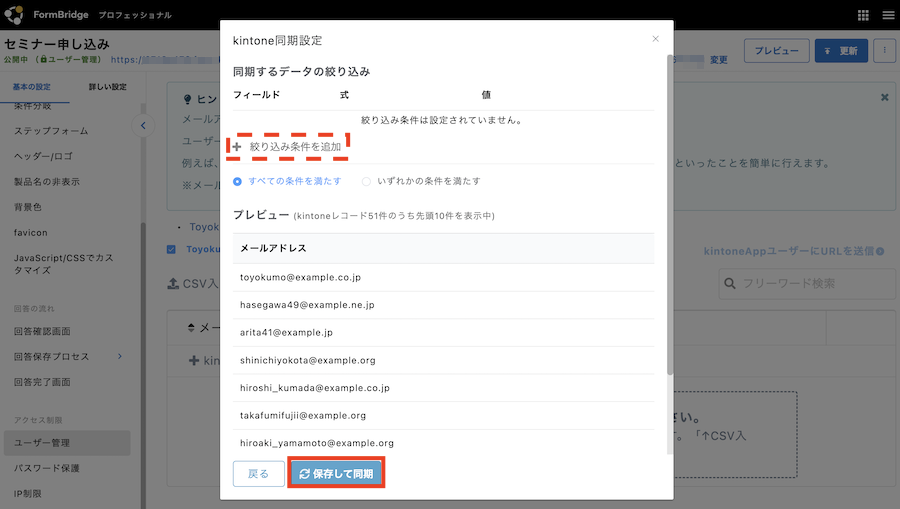900x509 pixels.
Task: Open the プレビュー button in header
Action: (776, 51)
